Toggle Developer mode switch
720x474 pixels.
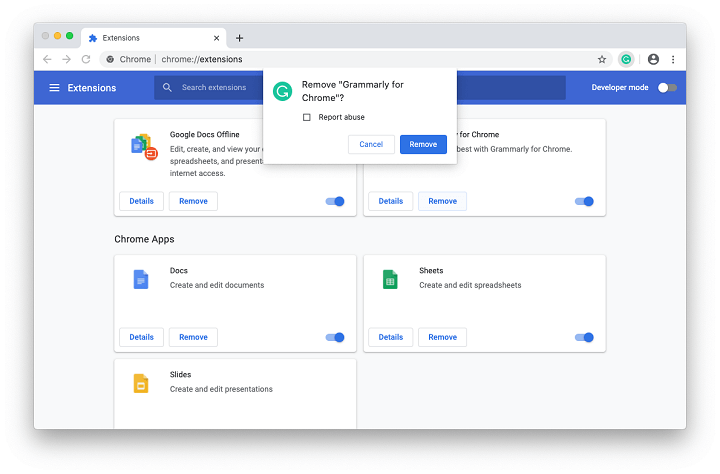(x=667, y=87)
